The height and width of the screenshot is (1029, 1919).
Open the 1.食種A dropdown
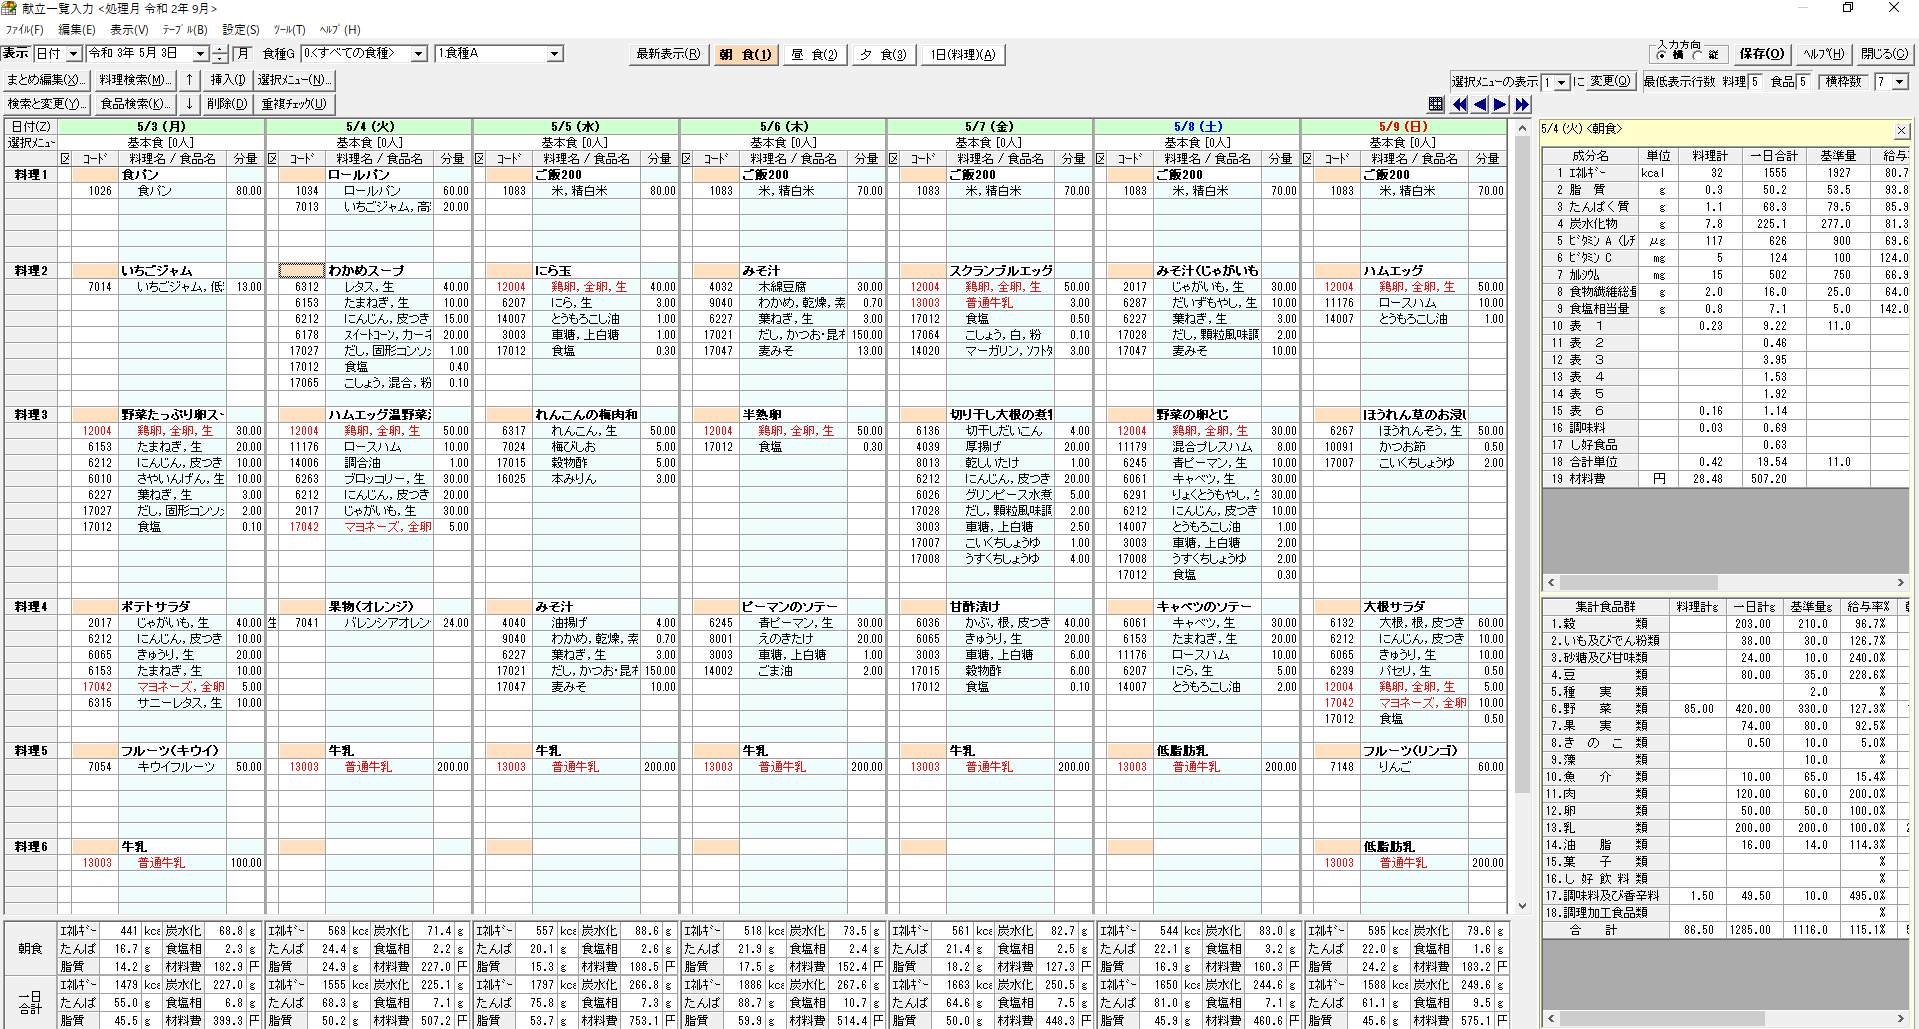pos(554,54)
